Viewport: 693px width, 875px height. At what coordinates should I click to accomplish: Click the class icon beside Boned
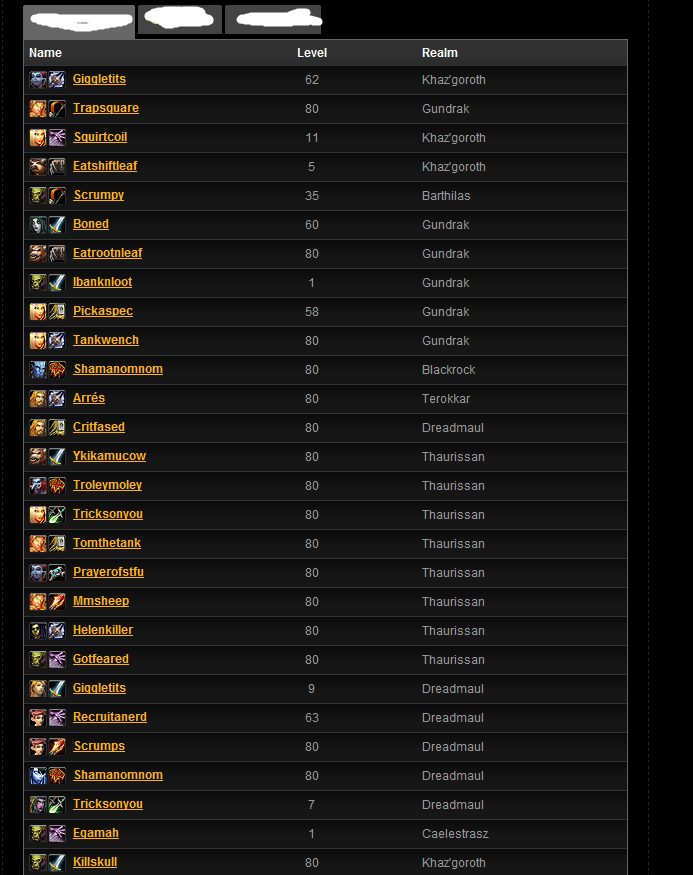click(57, 224)
